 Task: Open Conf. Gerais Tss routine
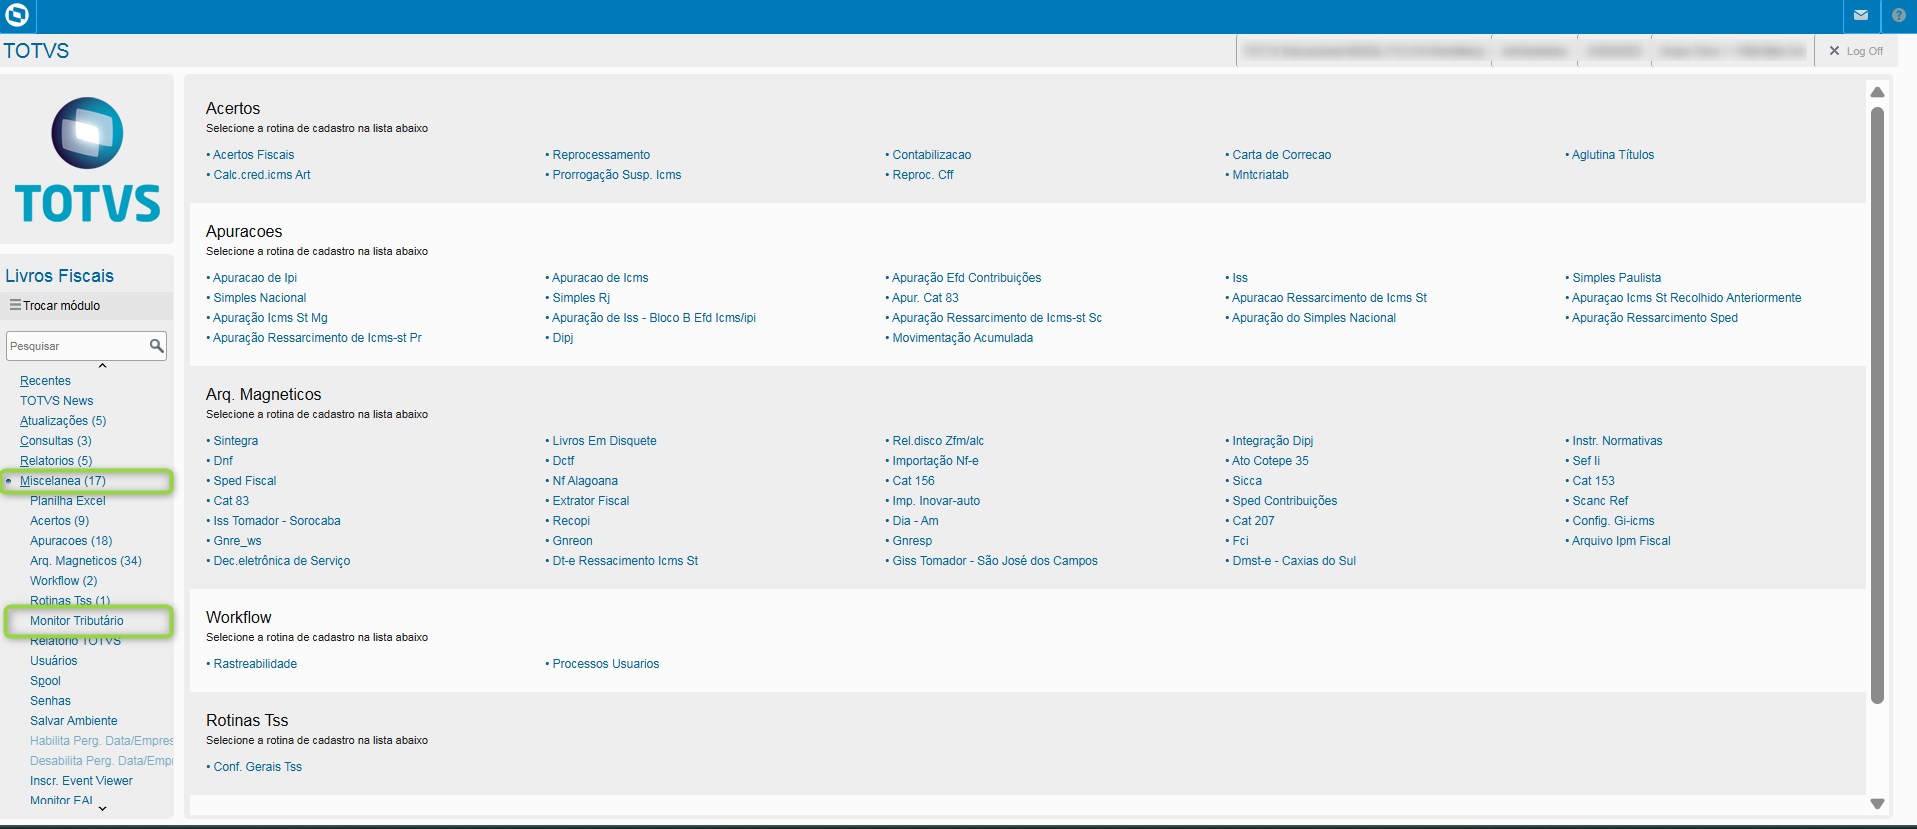click(258, 767)
